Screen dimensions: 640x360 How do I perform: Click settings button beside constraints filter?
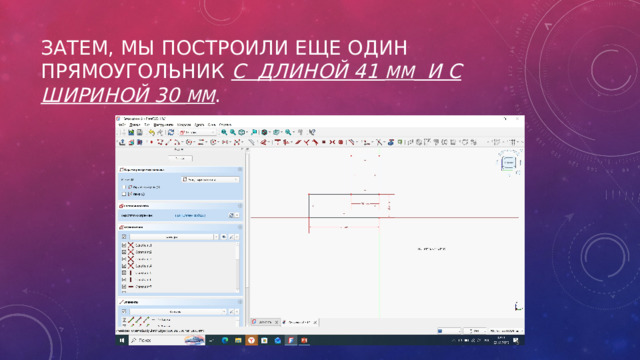point(232,237)
